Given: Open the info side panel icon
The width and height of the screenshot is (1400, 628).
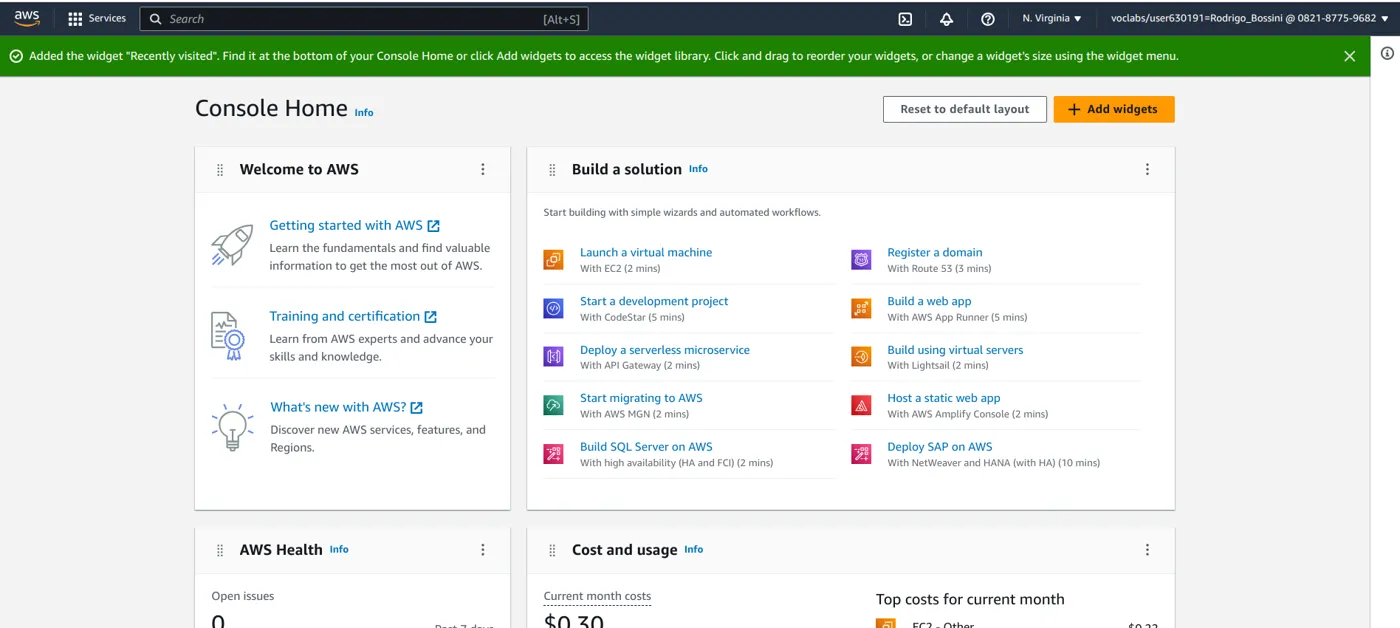Looking at the screenshot, I should tap(1387, 54).
